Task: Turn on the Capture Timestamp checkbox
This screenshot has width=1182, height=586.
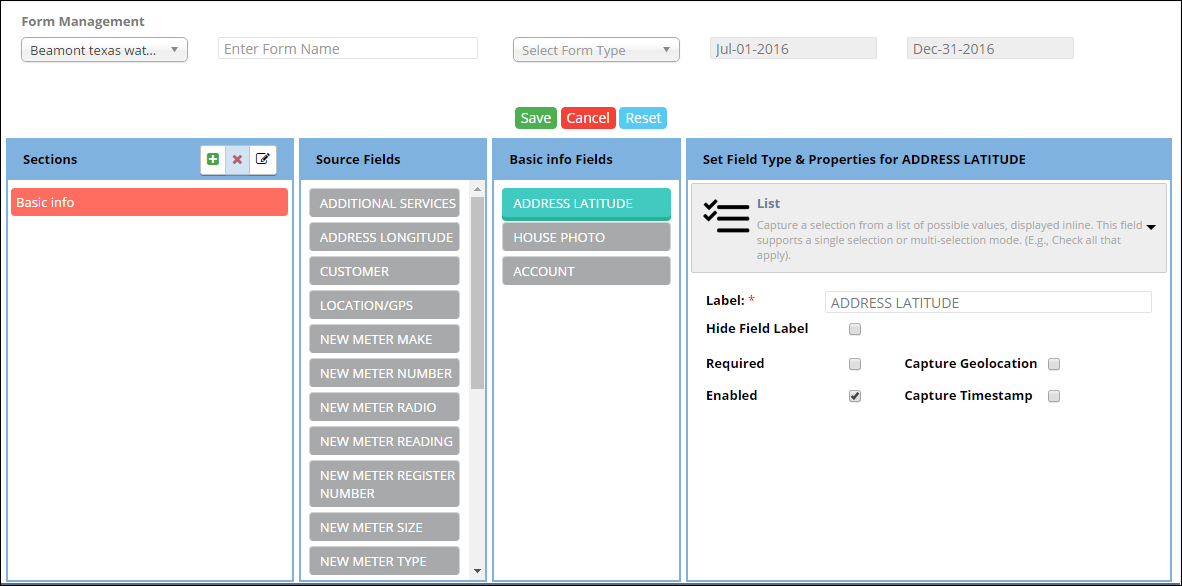Action: [x=1054, y=396]
